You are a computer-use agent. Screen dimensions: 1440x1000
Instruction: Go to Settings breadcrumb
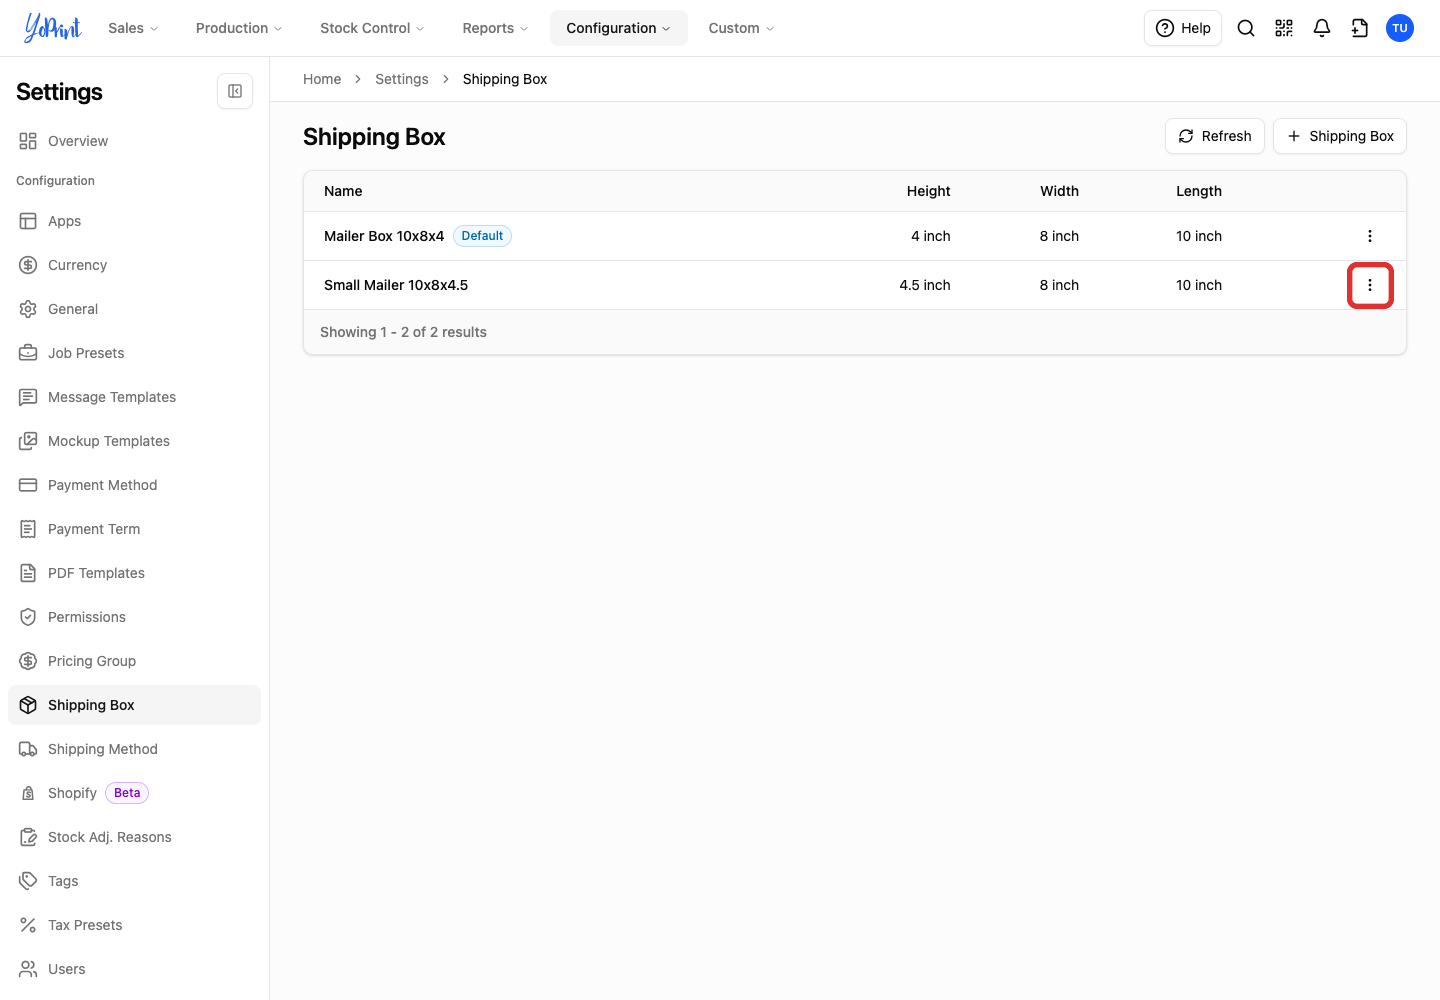click(402, 79)
